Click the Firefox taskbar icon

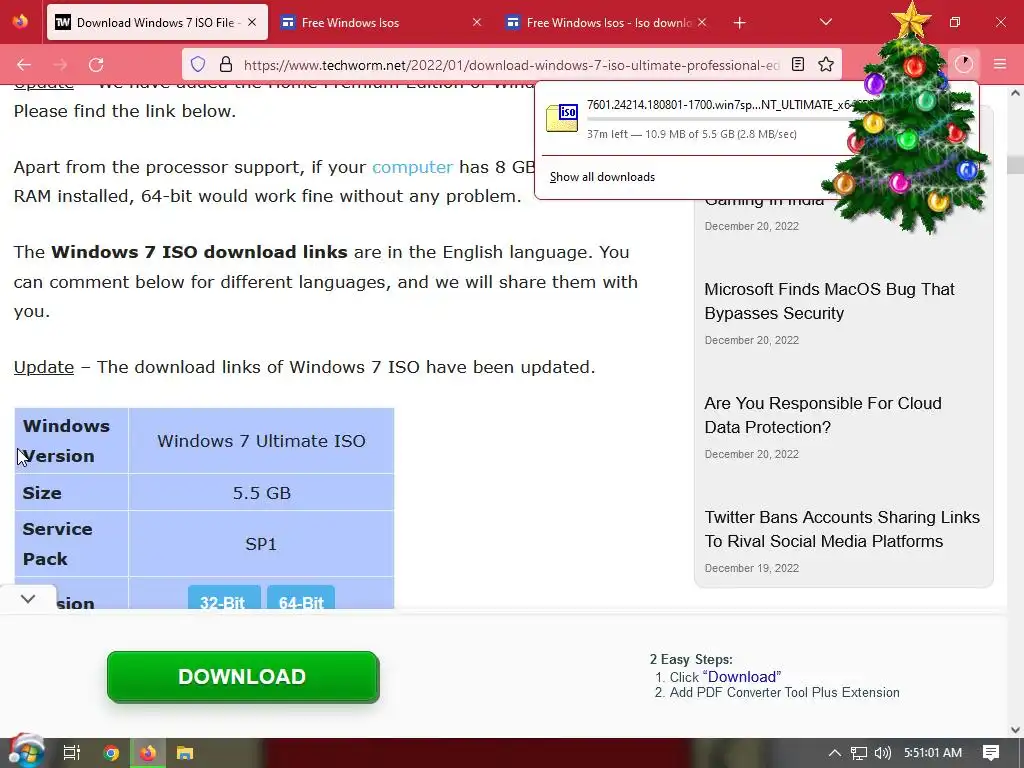[x=148, y=753]
